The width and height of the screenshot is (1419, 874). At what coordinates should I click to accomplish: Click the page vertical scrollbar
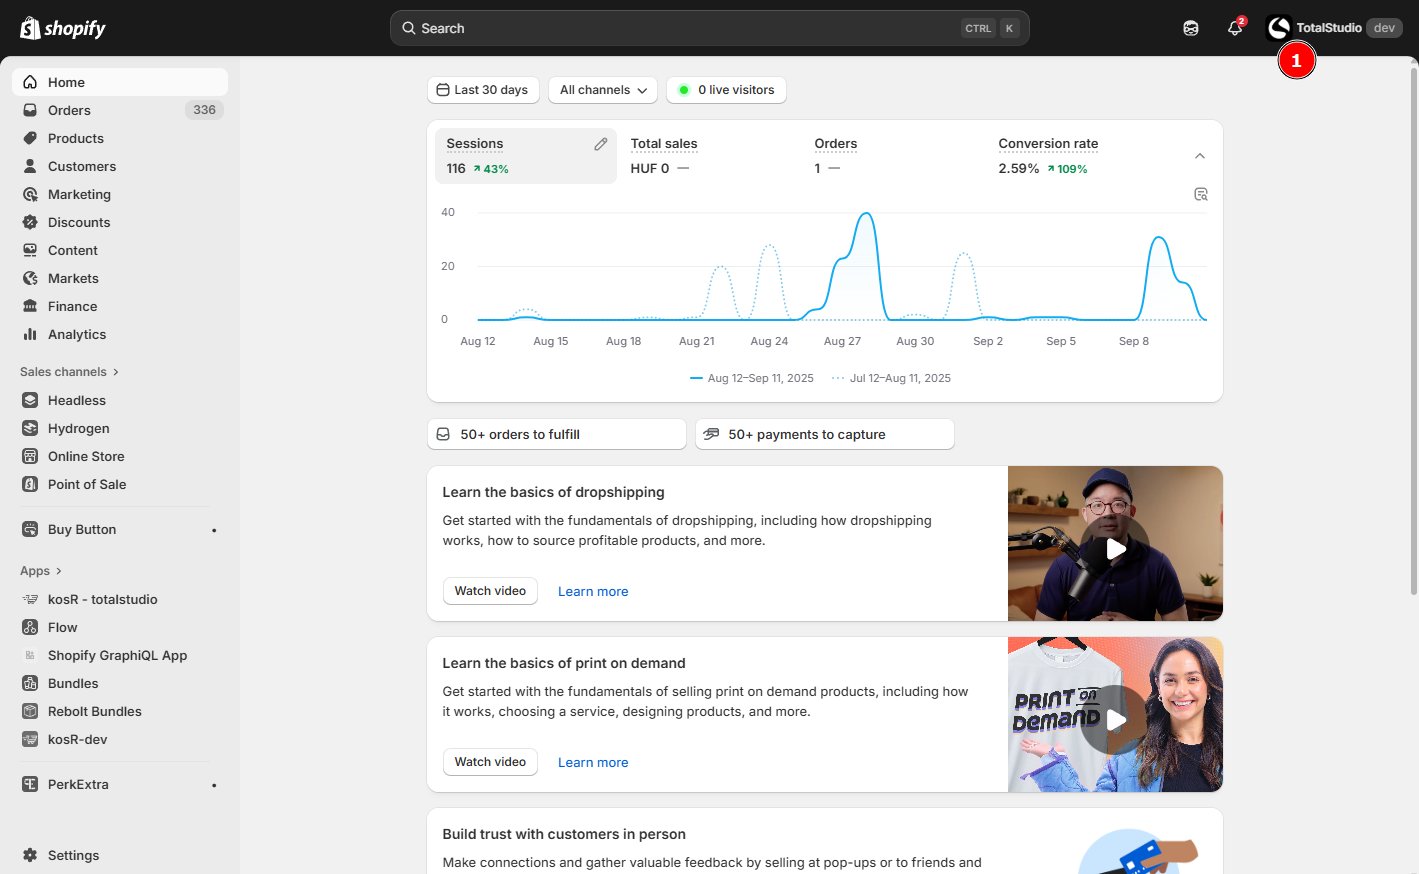coord(1413,330)
